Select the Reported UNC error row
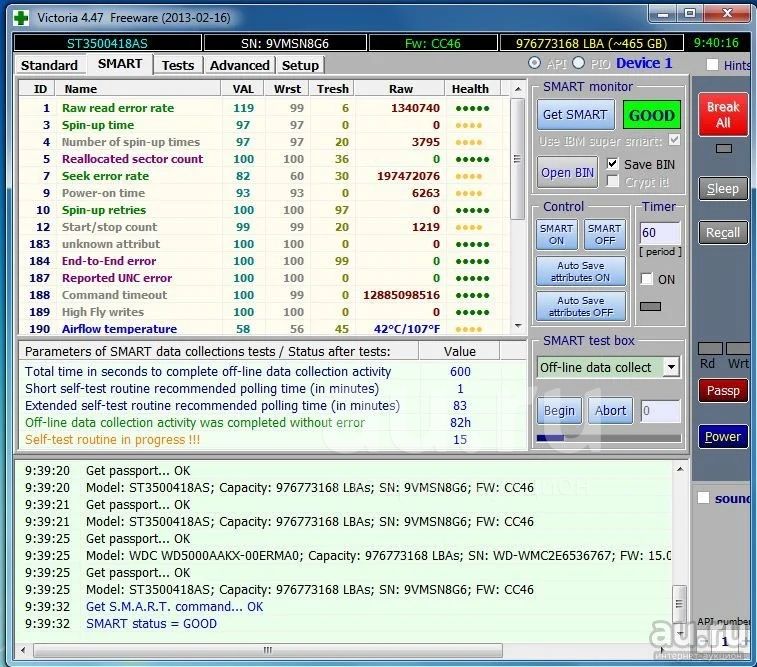The height and width of the screenshot is (667, 757). 264,278
